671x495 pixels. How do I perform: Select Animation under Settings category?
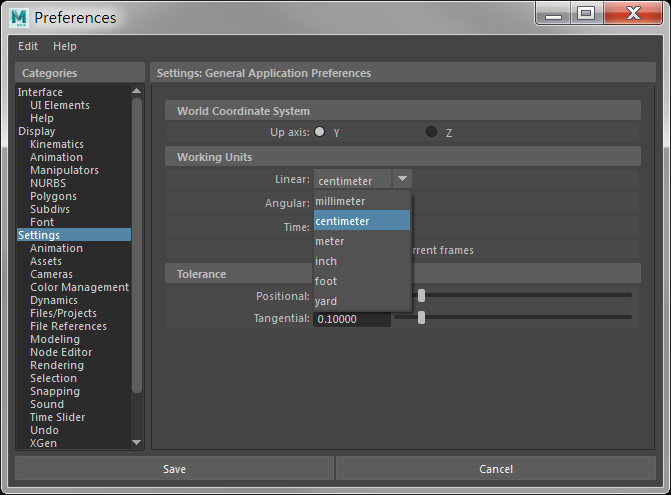[56, 248]
